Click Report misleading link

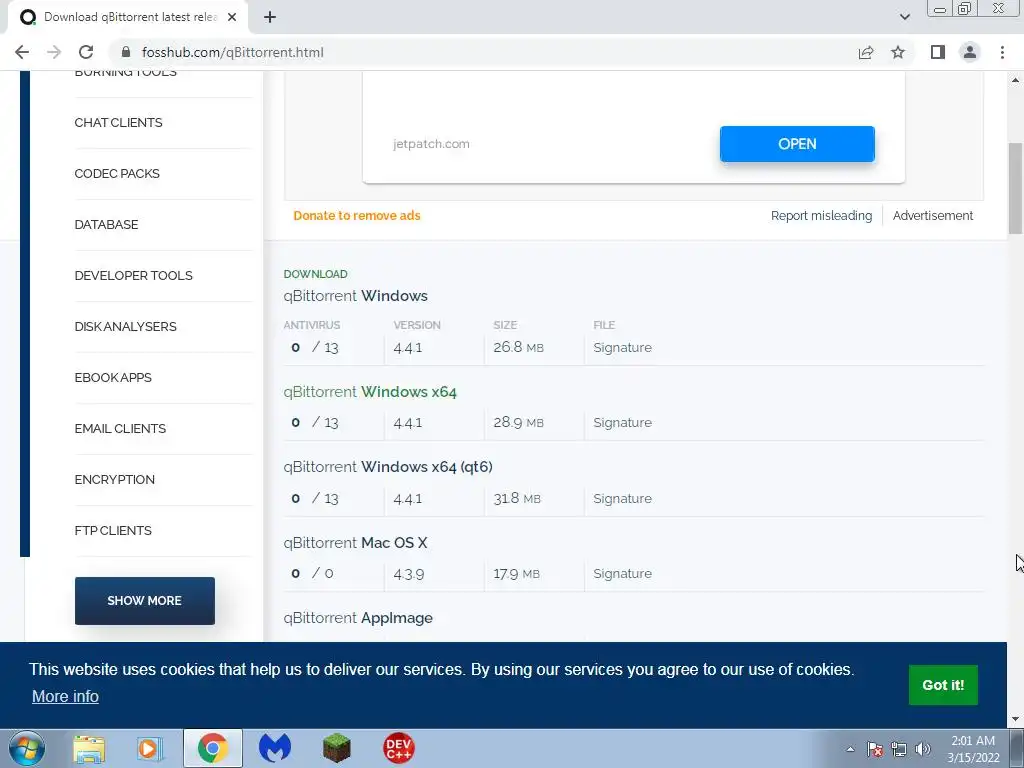pos(821,216)
